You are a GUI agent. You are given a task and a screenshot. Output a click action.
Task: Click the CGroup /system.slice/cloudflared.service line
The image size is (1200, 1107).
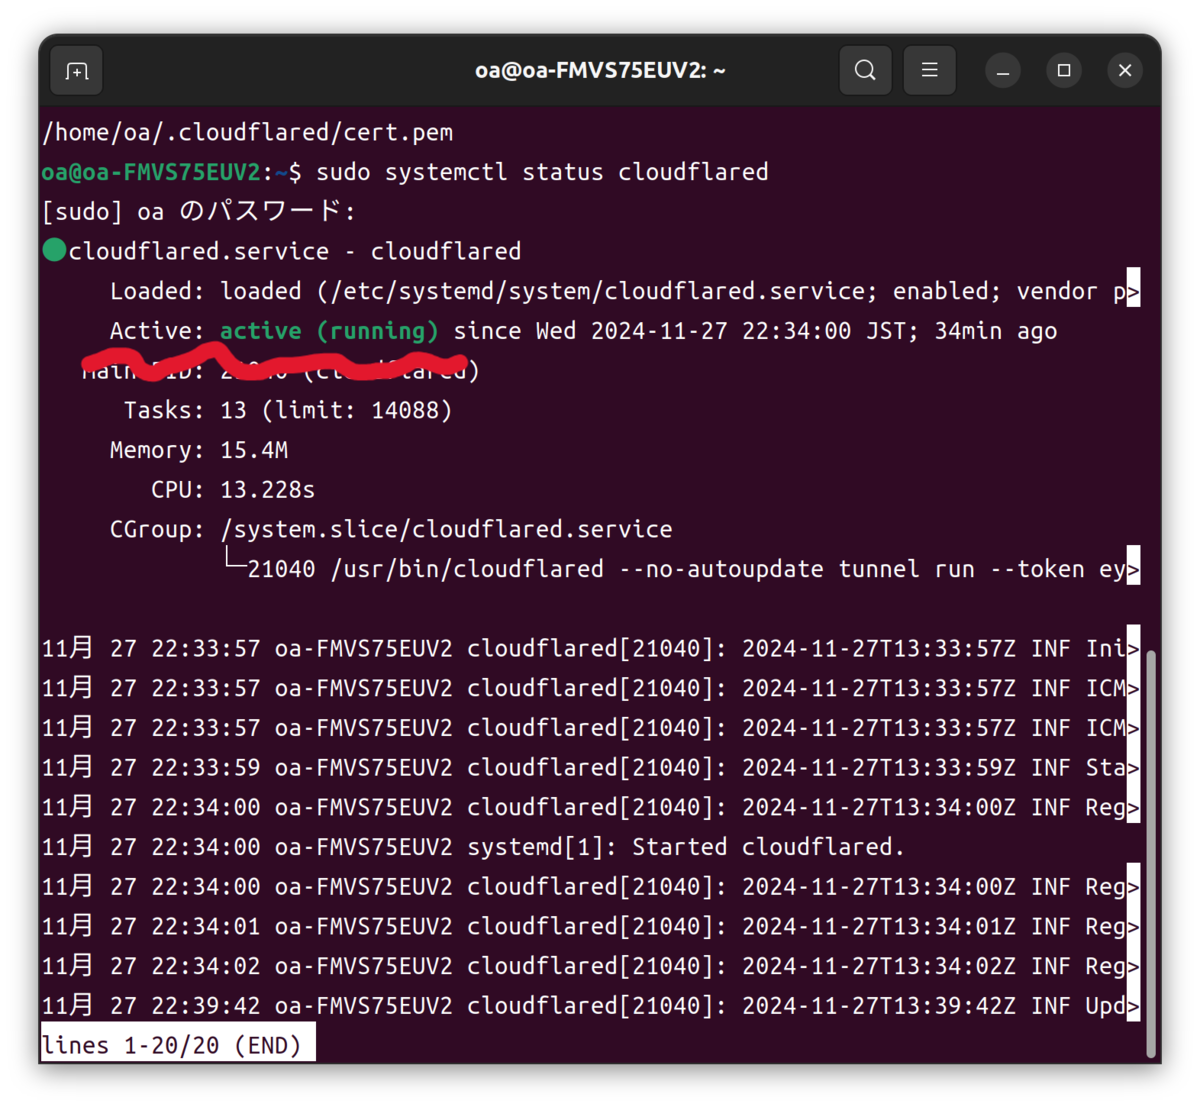point(391,529)
